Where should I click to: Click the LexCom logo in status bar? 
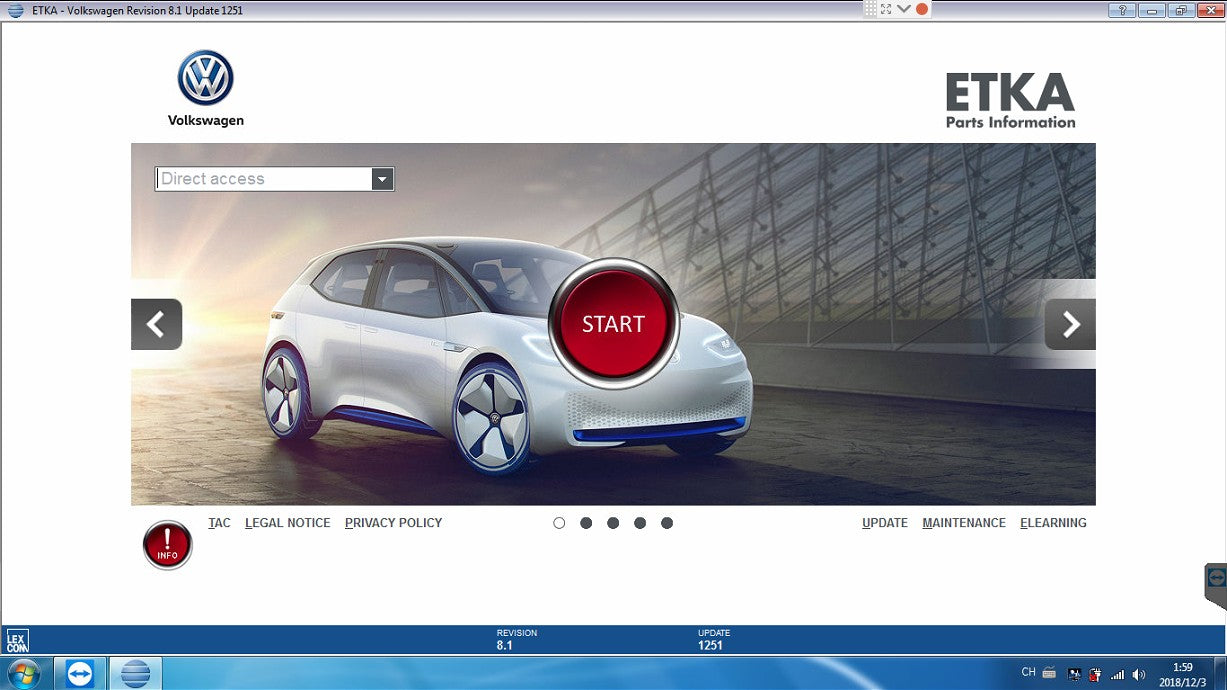17,640
